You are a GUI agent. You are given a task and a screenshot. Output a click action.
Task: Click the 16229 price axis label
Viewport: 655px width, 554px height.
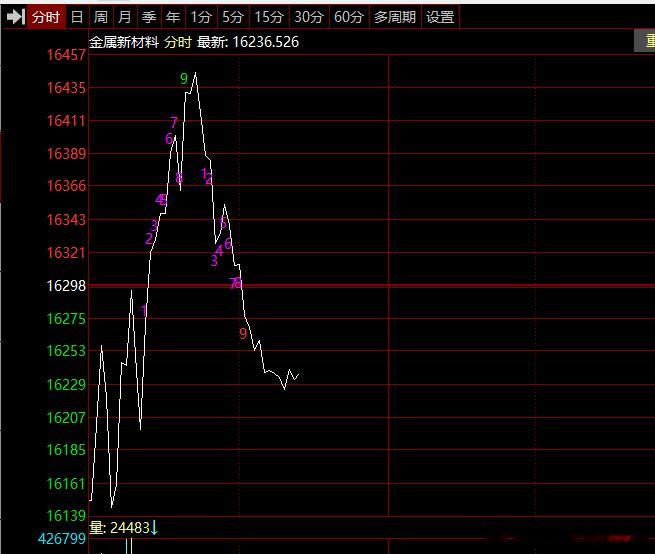(x=66, y=384)
